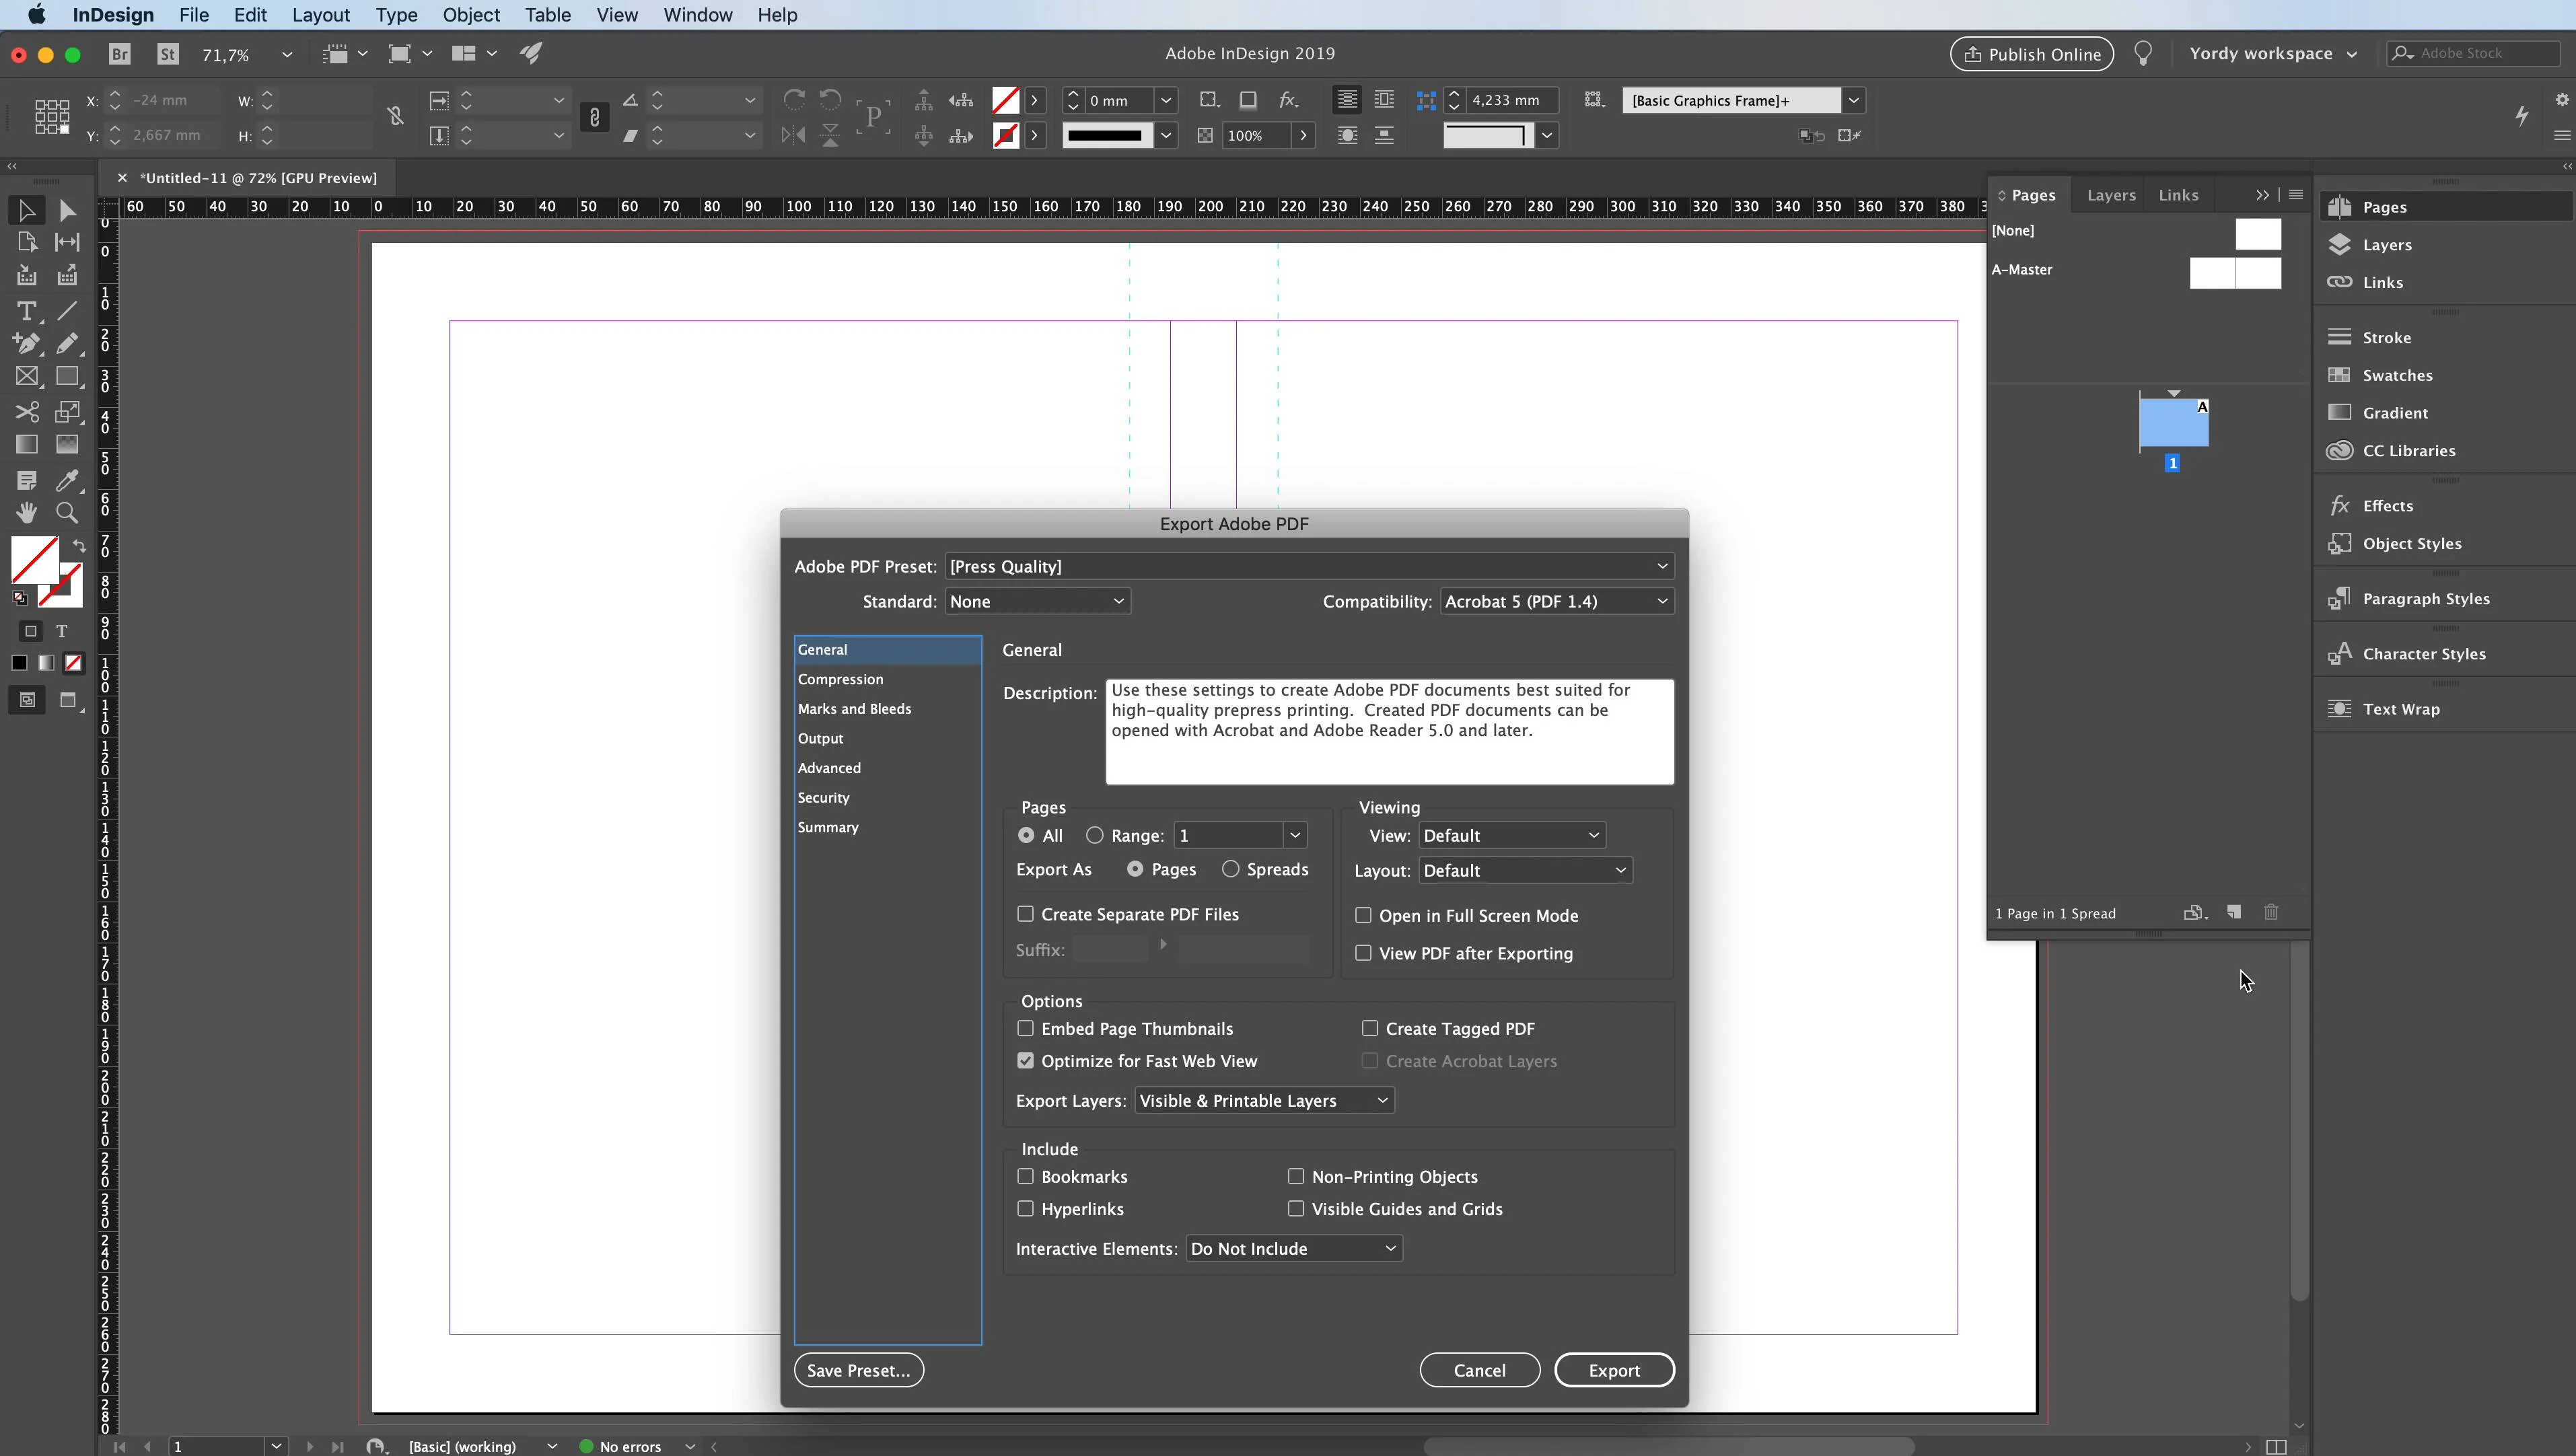The height and width of the screenshot is (1456, 2576).
Task: Click the Save Preset button
Action: [x=858, y=1370]
